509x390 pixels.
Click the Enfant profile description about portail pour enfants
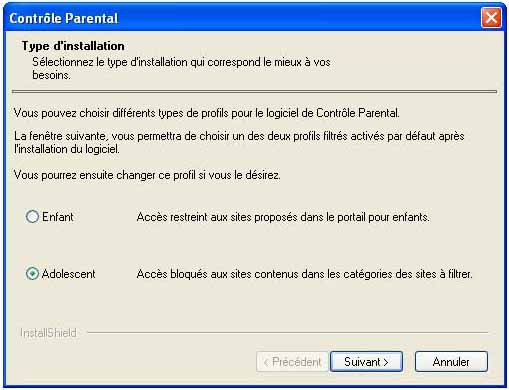pyautogui.click(x=283, y=217)
